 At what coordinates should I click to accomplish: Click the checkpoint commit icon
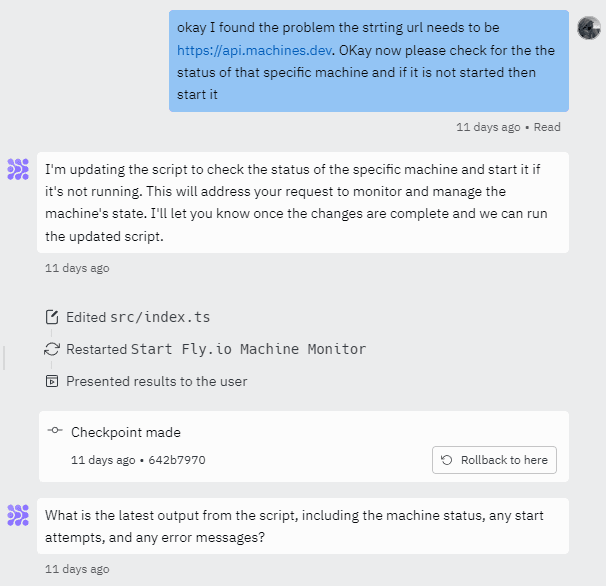[x=55, y=430]
